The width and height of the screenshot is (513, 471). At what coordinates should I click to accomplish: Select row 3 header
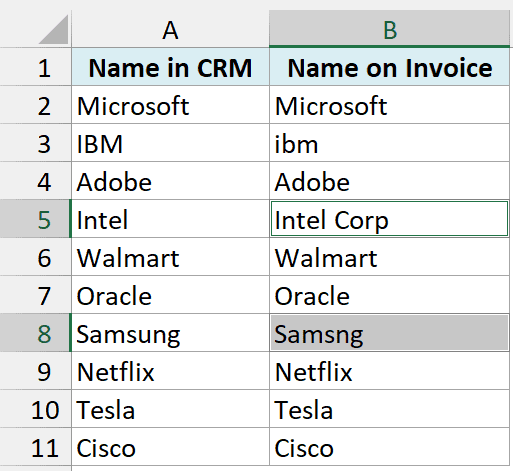click(x=35, y=143)
